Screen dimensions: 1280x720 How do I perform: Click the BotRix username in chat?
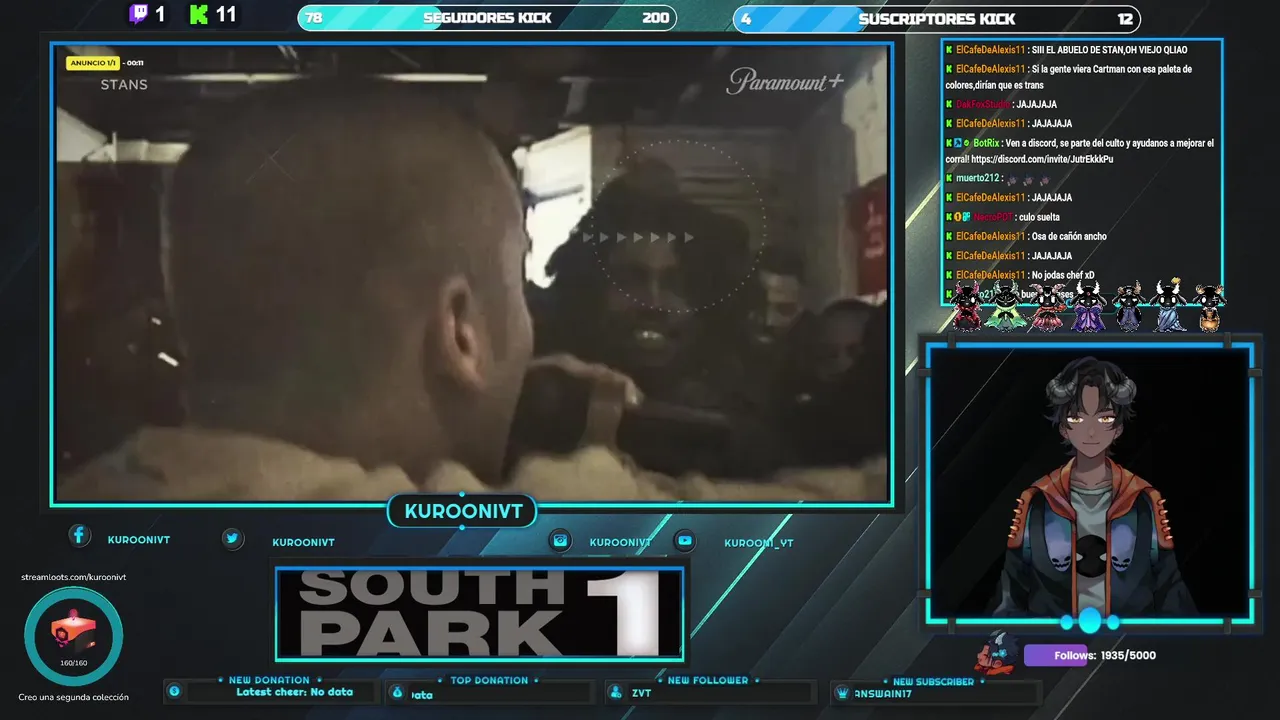pyautogui.click(x=986, y=143)
